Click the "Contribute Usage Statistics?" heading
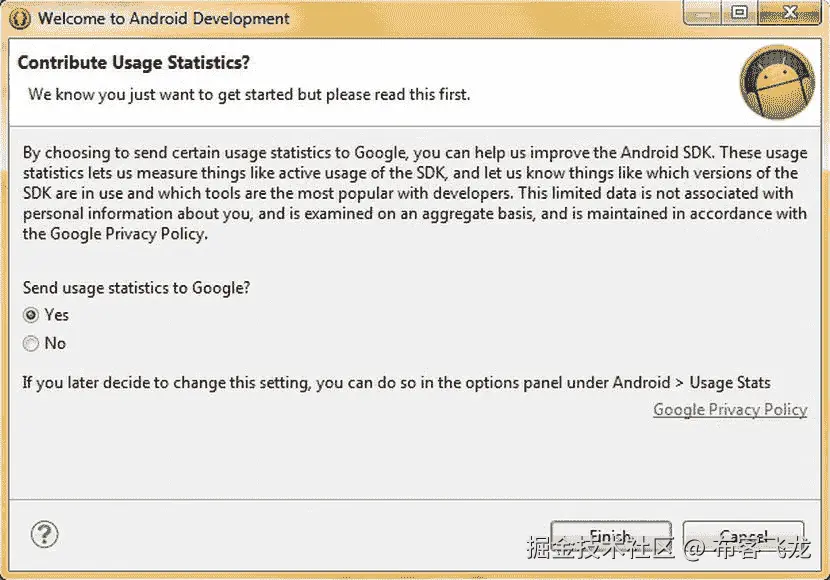 point(134,63)
